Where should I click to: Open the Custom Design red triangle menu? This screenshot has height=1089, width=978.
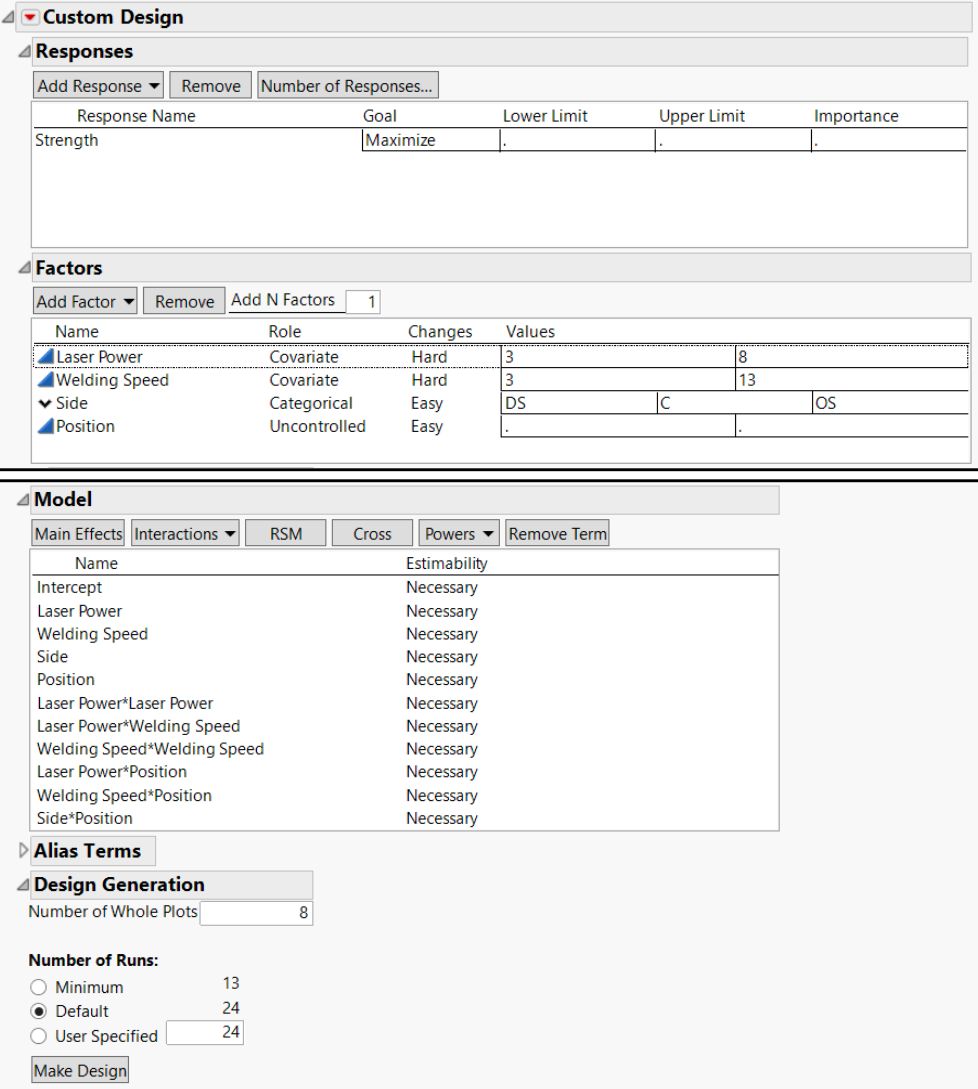coord(30,17)
